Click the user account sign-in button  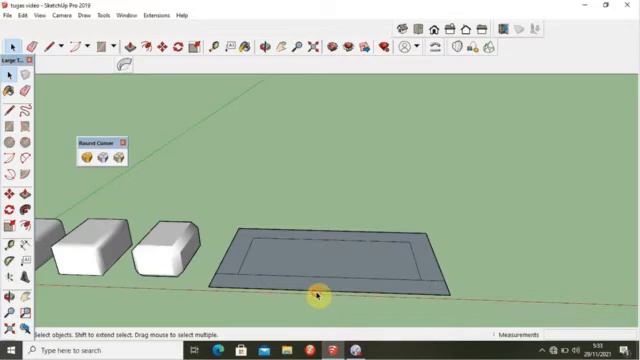click(x=404, y=47)
